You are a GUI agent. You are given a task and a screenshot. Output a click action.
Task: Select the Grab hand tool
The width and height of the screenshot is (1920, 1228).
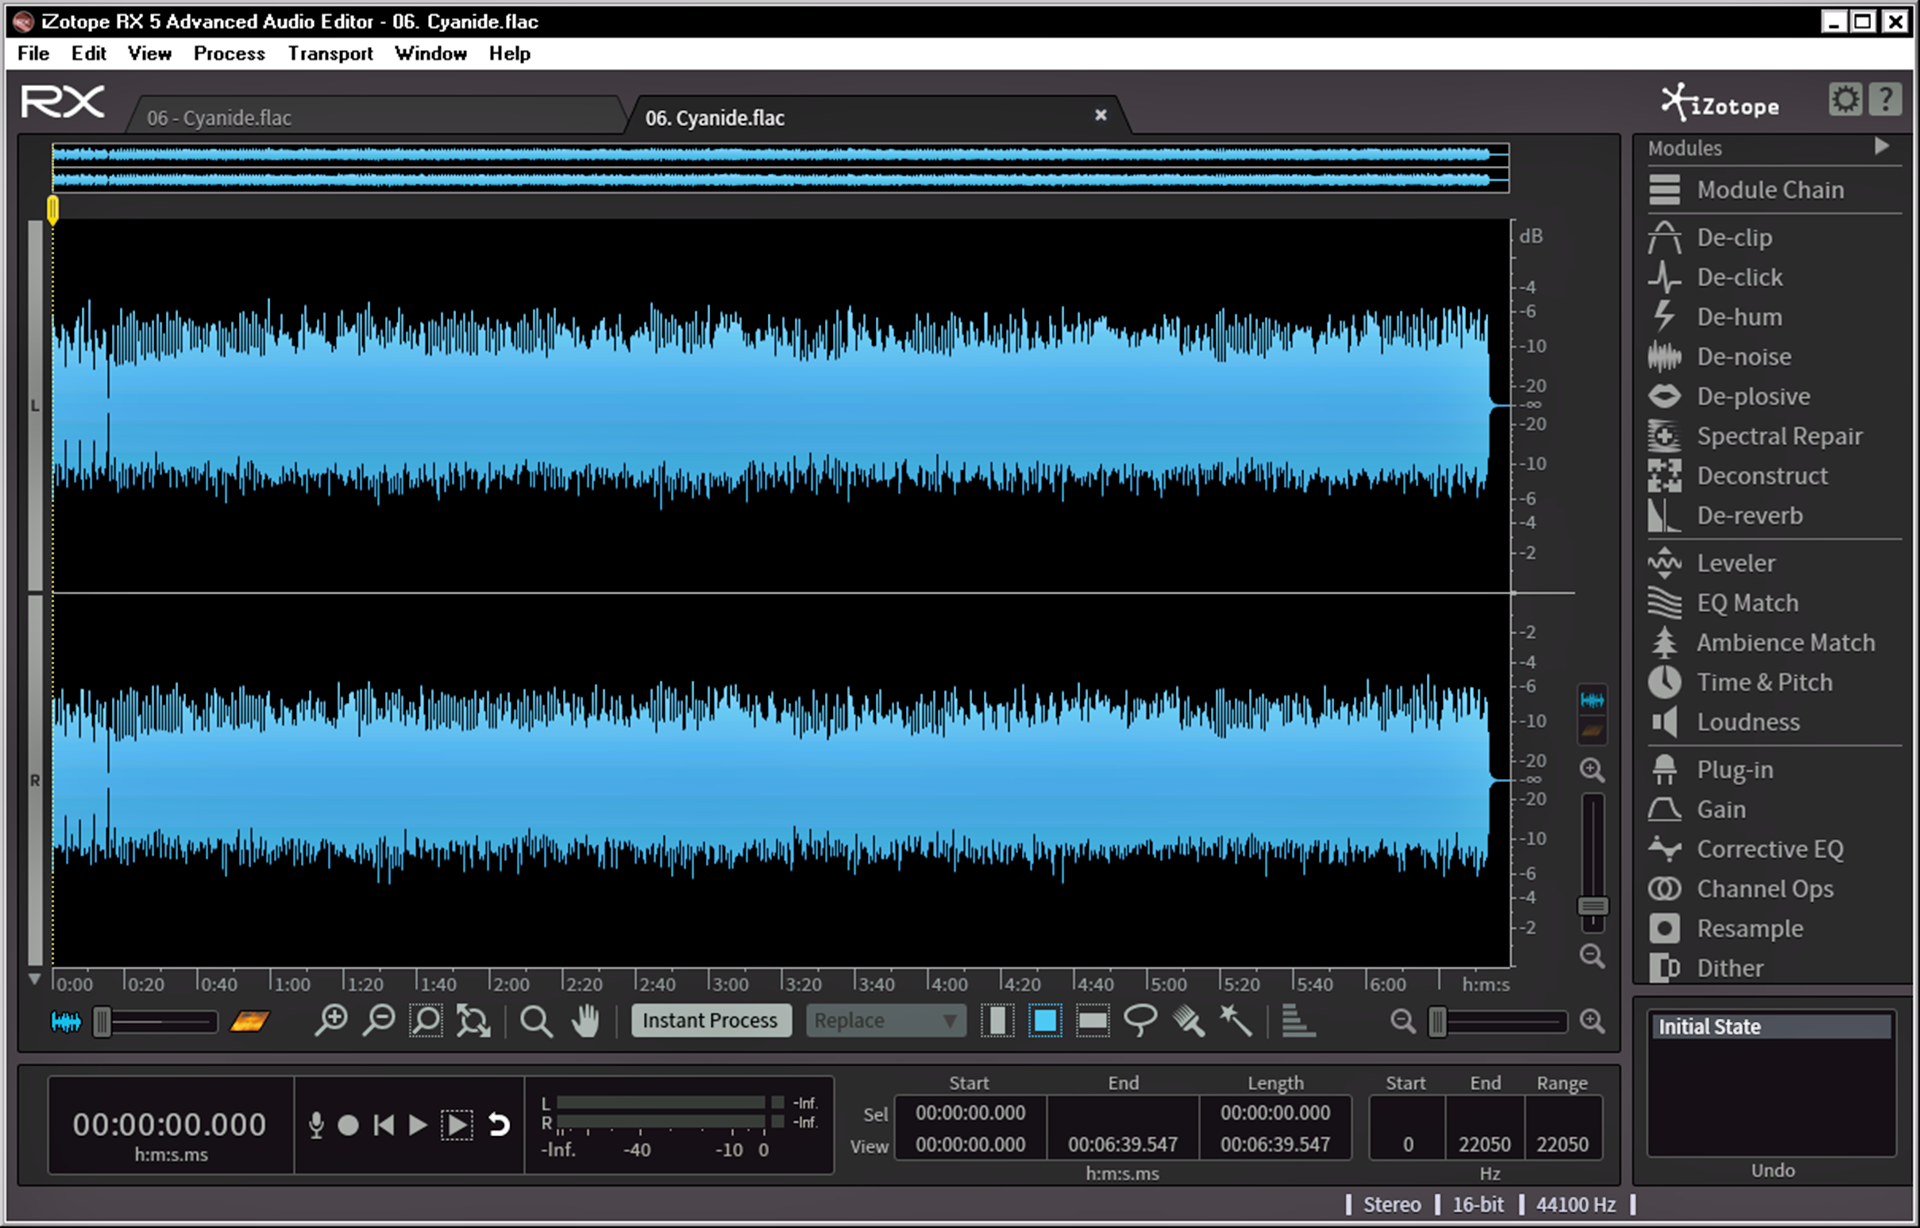click(585, 1021)
